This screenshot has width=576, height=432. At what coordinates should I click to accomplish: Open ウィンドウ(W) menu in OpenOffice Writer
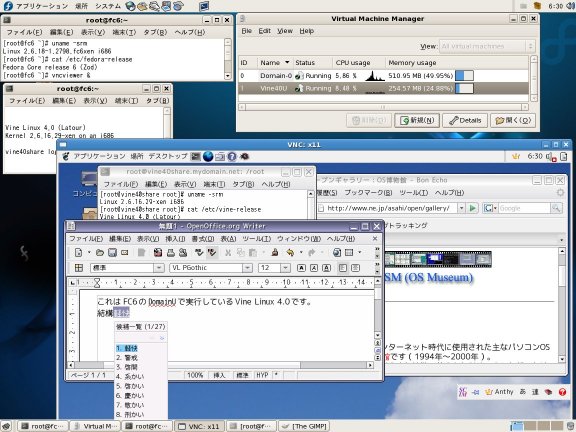299,239
